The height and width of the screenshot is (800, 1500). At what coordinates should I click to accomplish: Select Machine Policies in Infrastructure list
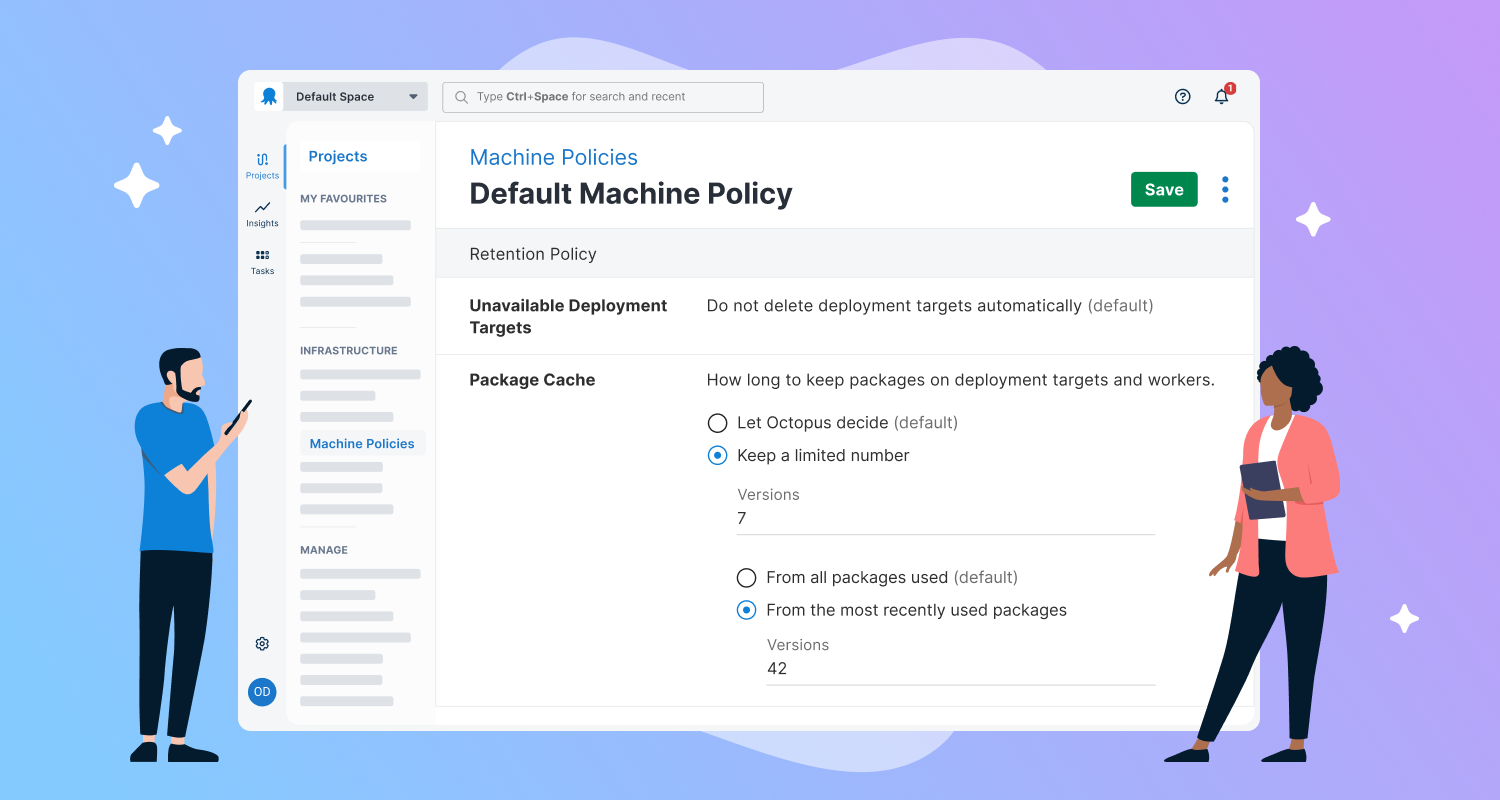pyautogui.click(x=362, y=444)
